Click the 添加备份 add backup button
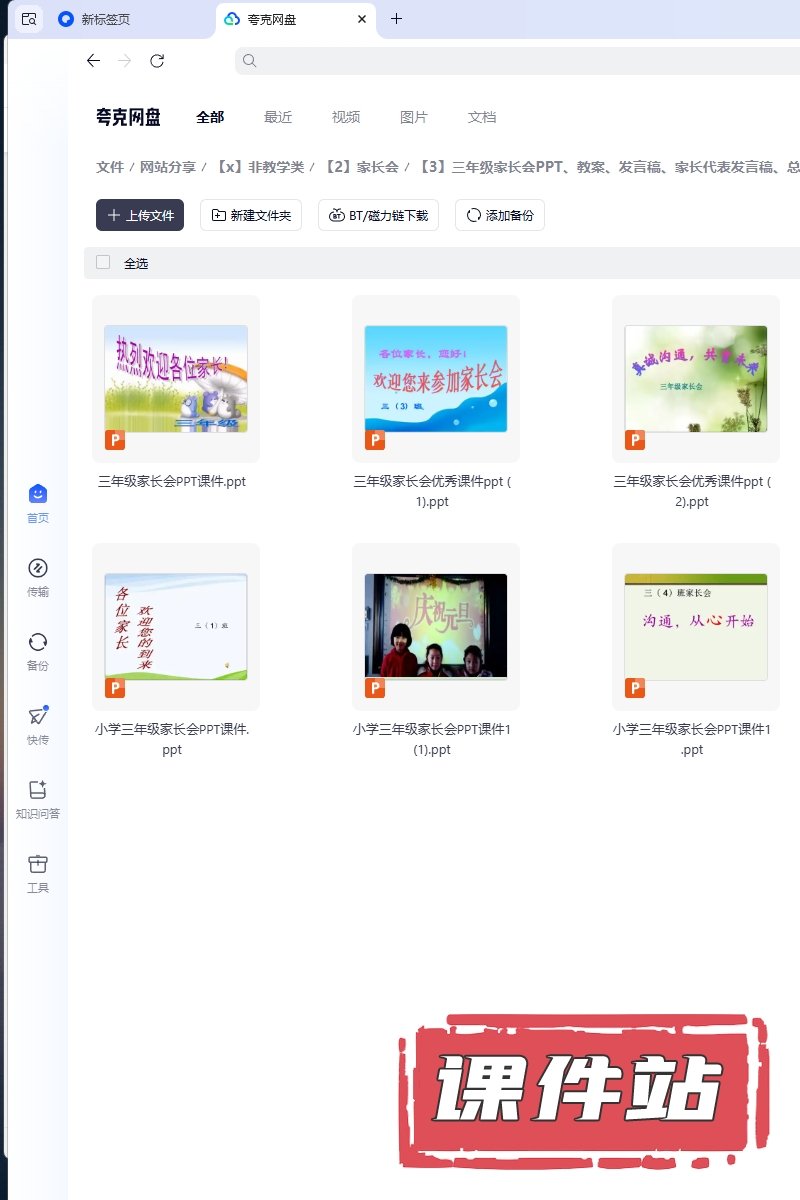This screenshot has width=800, height=1200. click(x=500, y=215)
